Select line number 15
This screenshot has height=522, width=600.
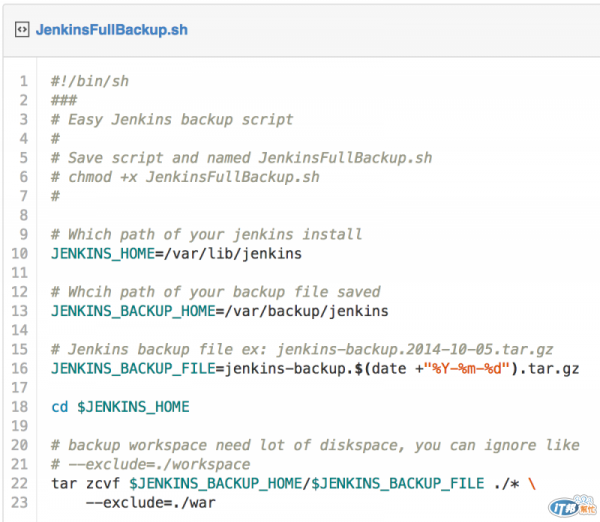click(x=20, y=349)
